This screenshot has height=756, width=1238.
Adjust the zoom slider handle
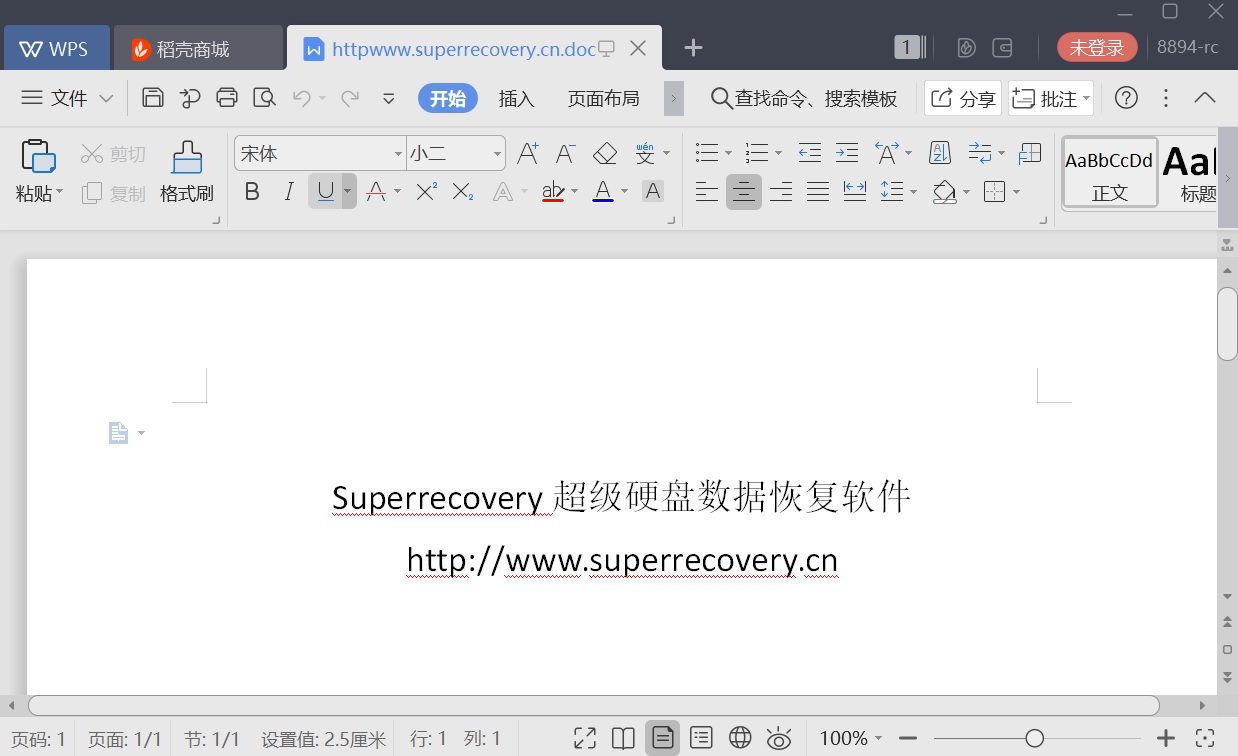(1035, 738)
